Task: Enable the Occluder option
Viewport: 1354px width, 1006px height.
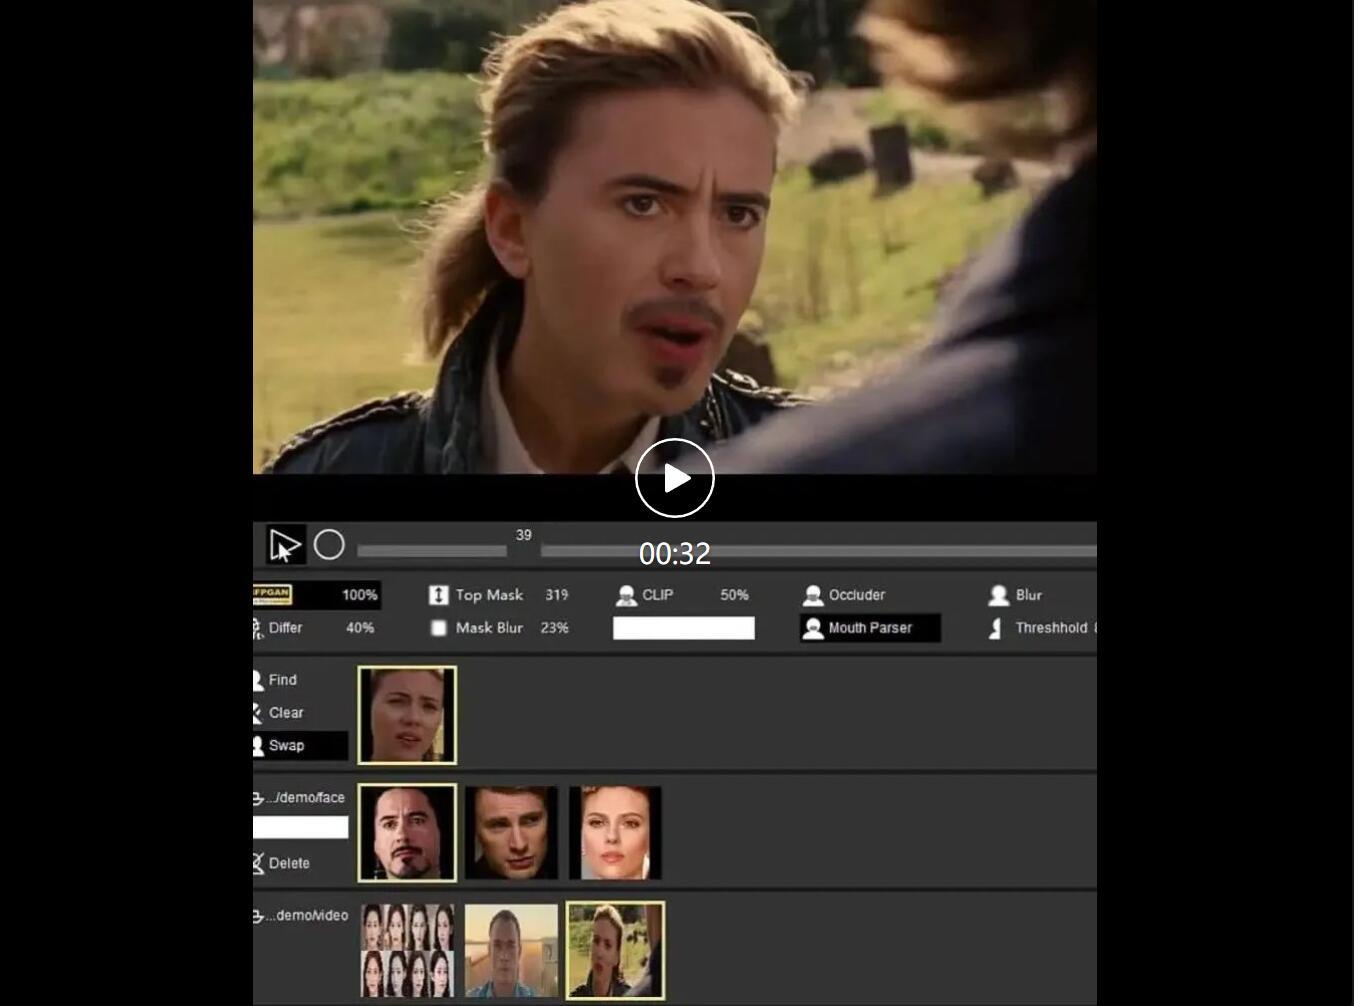Action: 845,595
